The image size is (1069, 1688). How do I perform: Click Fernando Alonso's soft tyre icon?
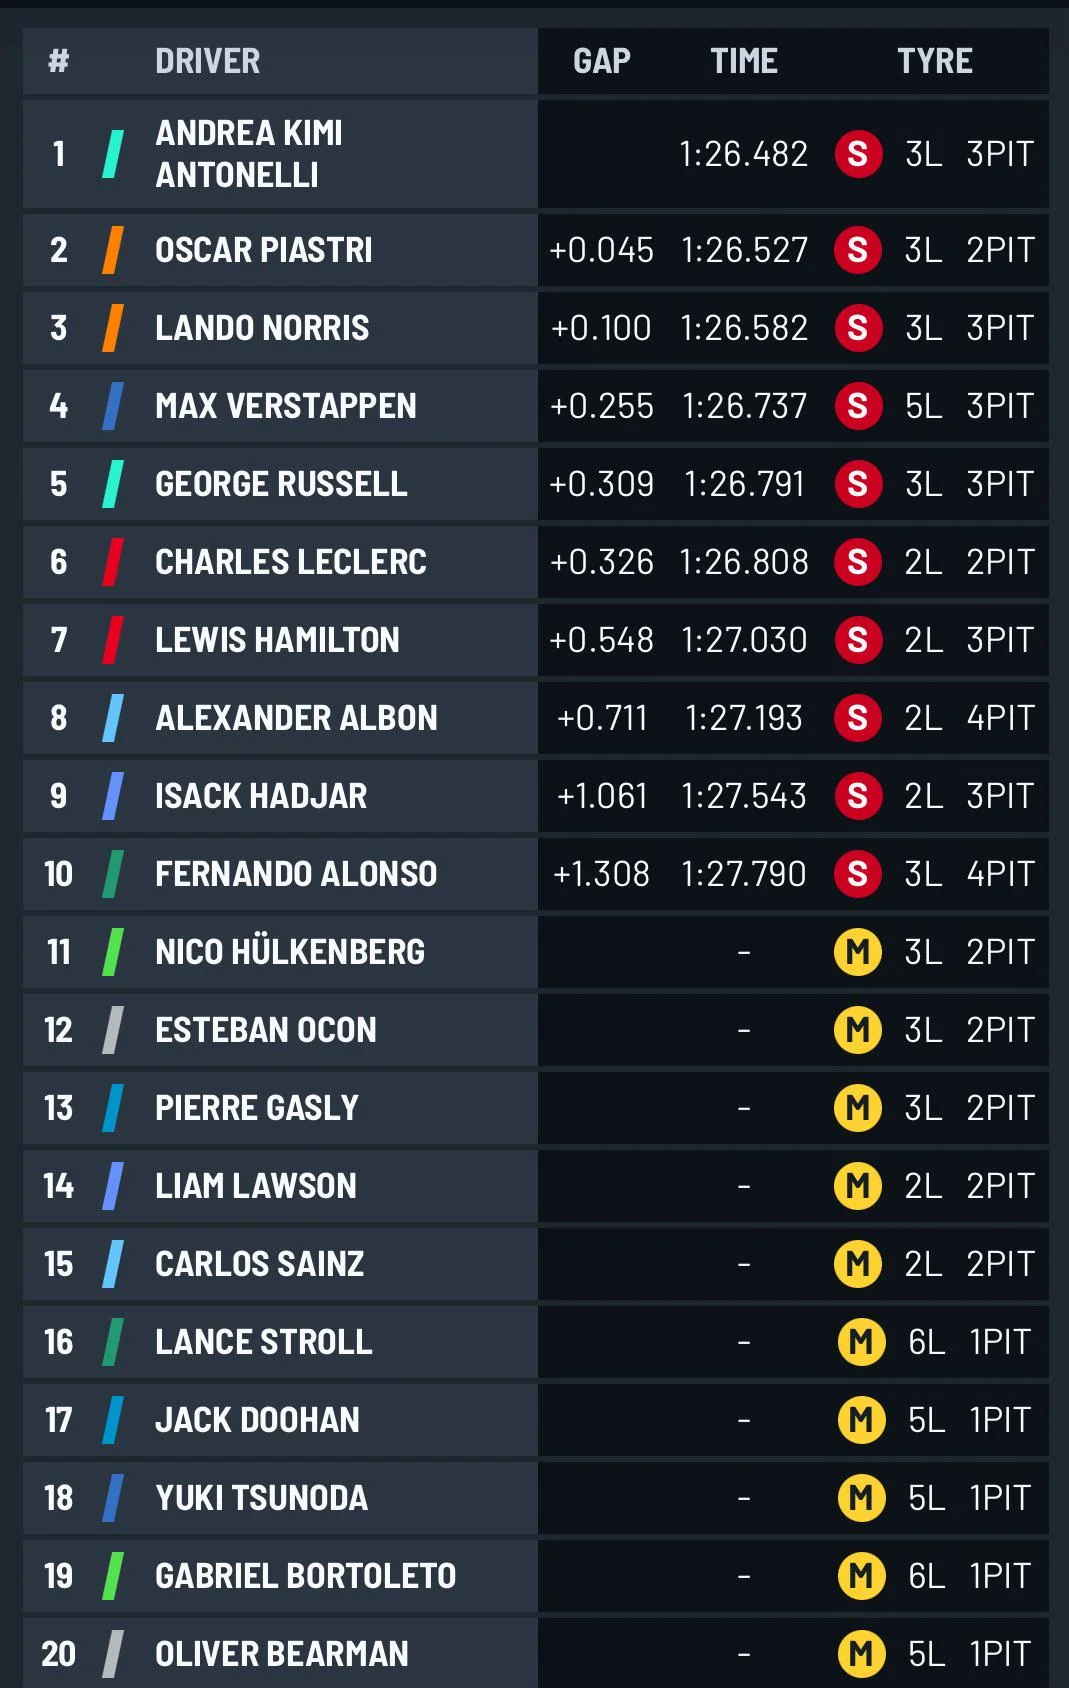858,874
